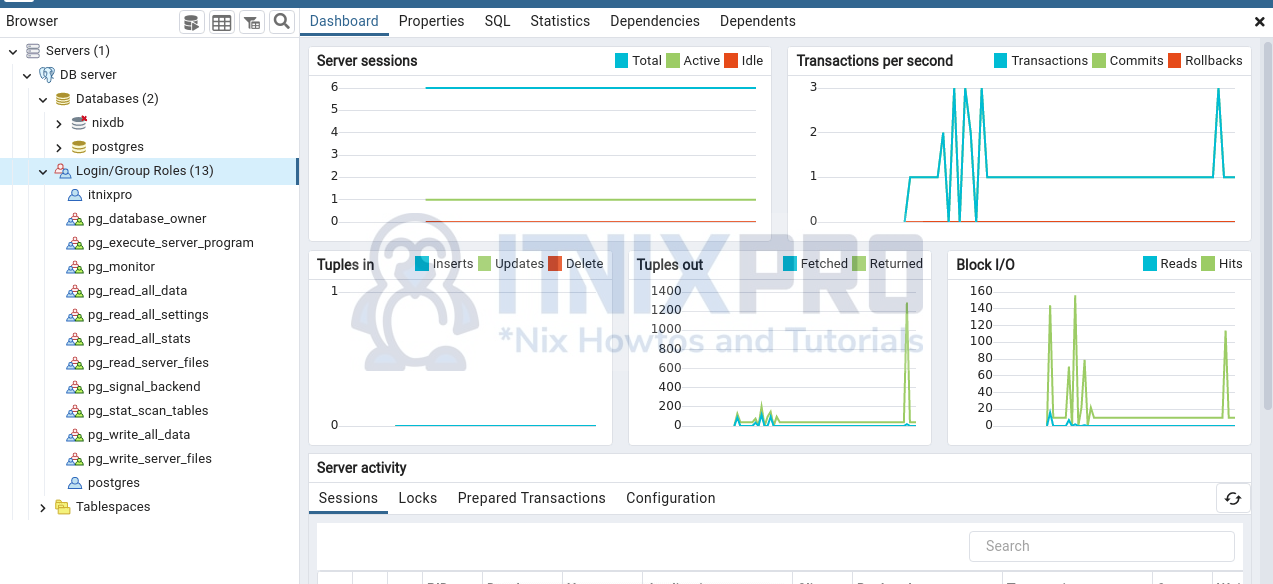Image resolution: width=1273 pixels, height=584 pixels.
Task: Close the dashboard panel with X
Action: click(x=1259, y=21)
